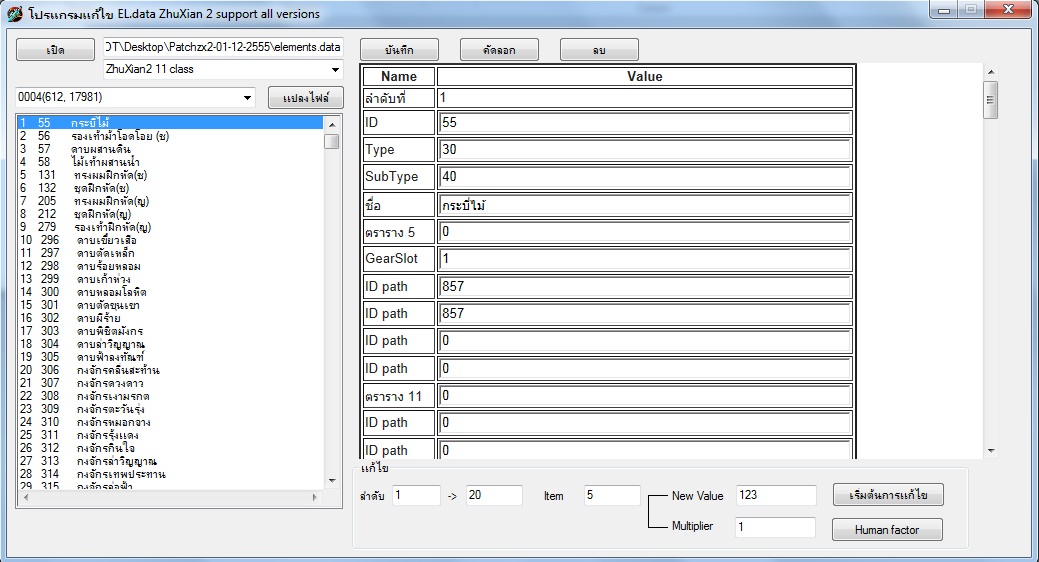This screenshot has width=1039, height=562.
Task: Click the ลำดับ start field containing 1
Action: [416, 495]
